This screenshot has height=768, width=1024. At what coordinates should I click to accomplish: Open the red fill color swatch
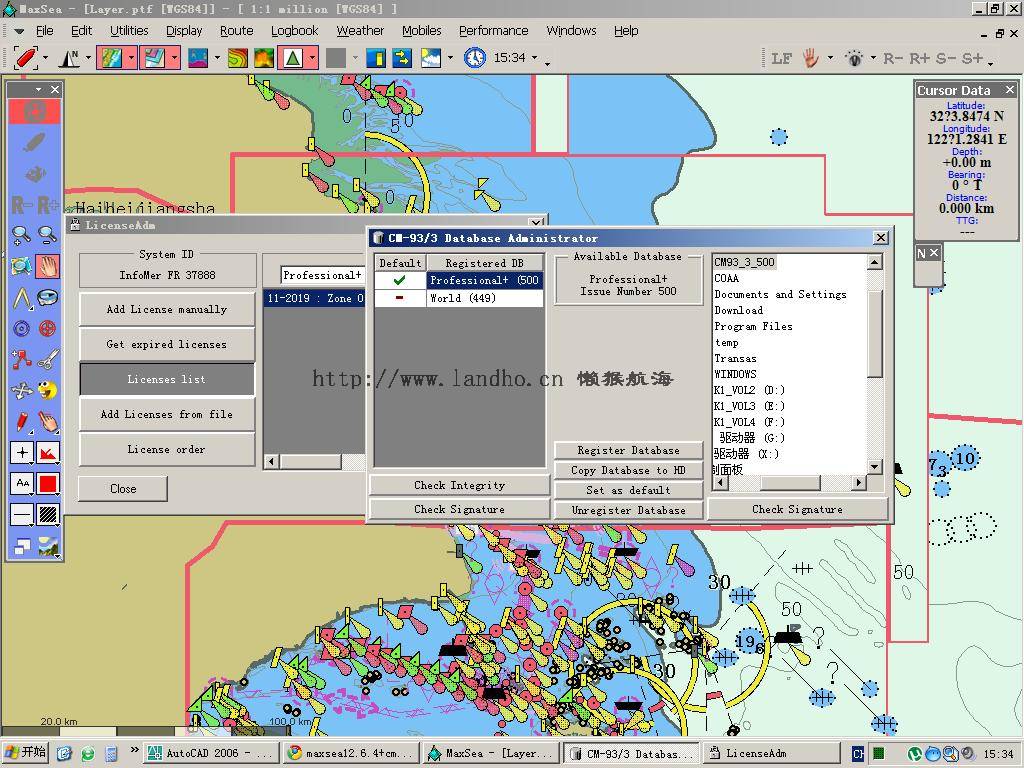(x=47, y=484)
